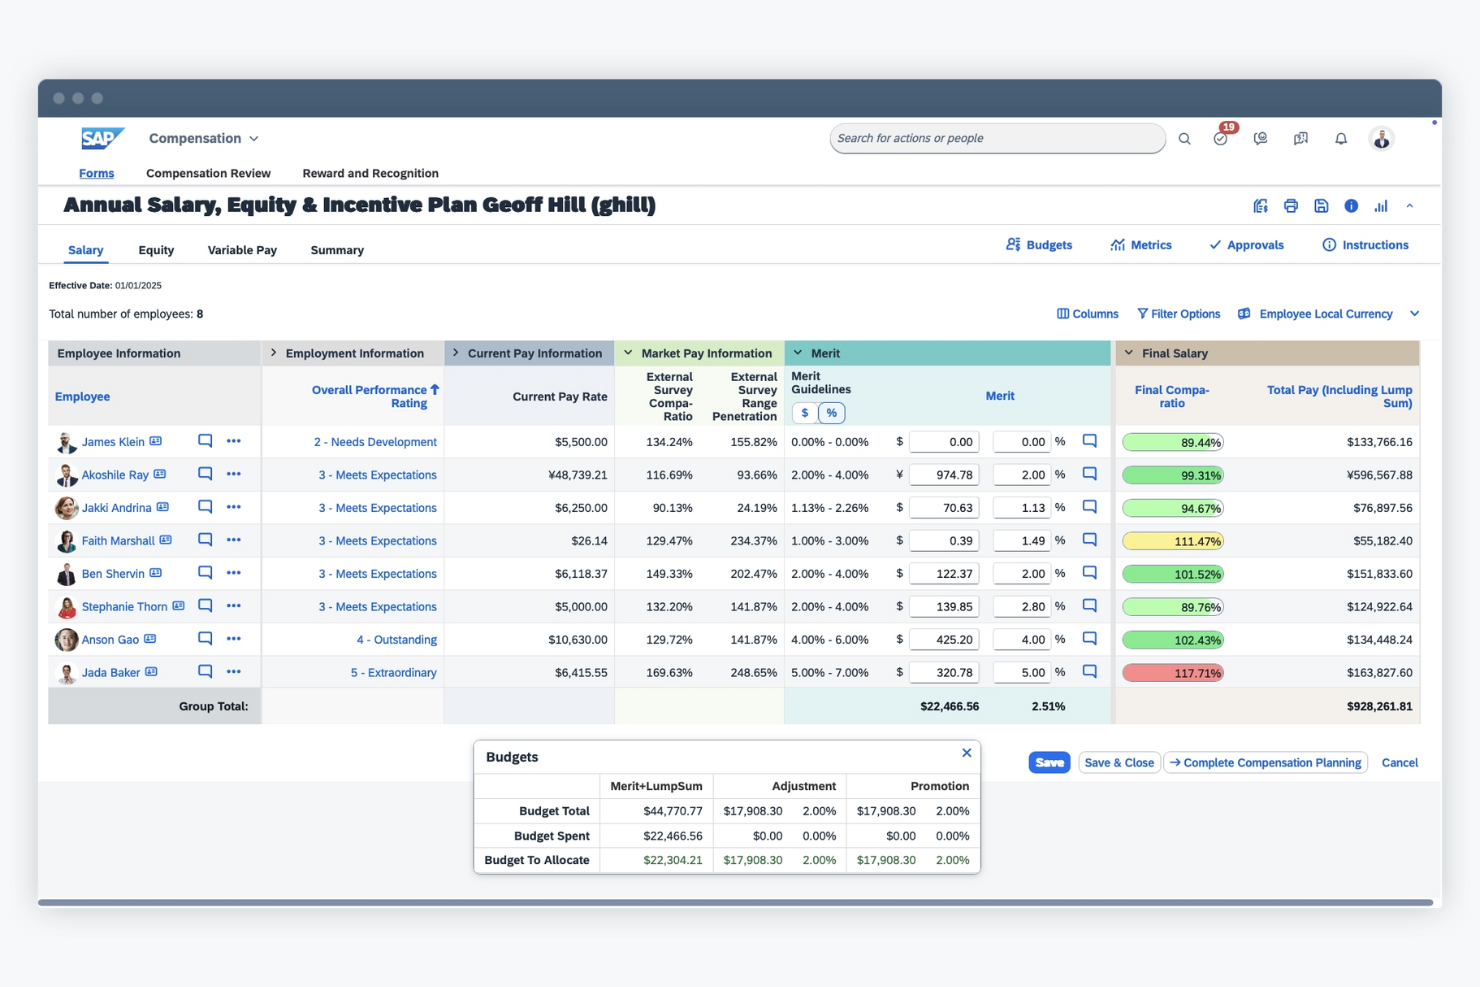Switch merit guidelines to dollar view
1480x987 pixels.
(805, 413)
